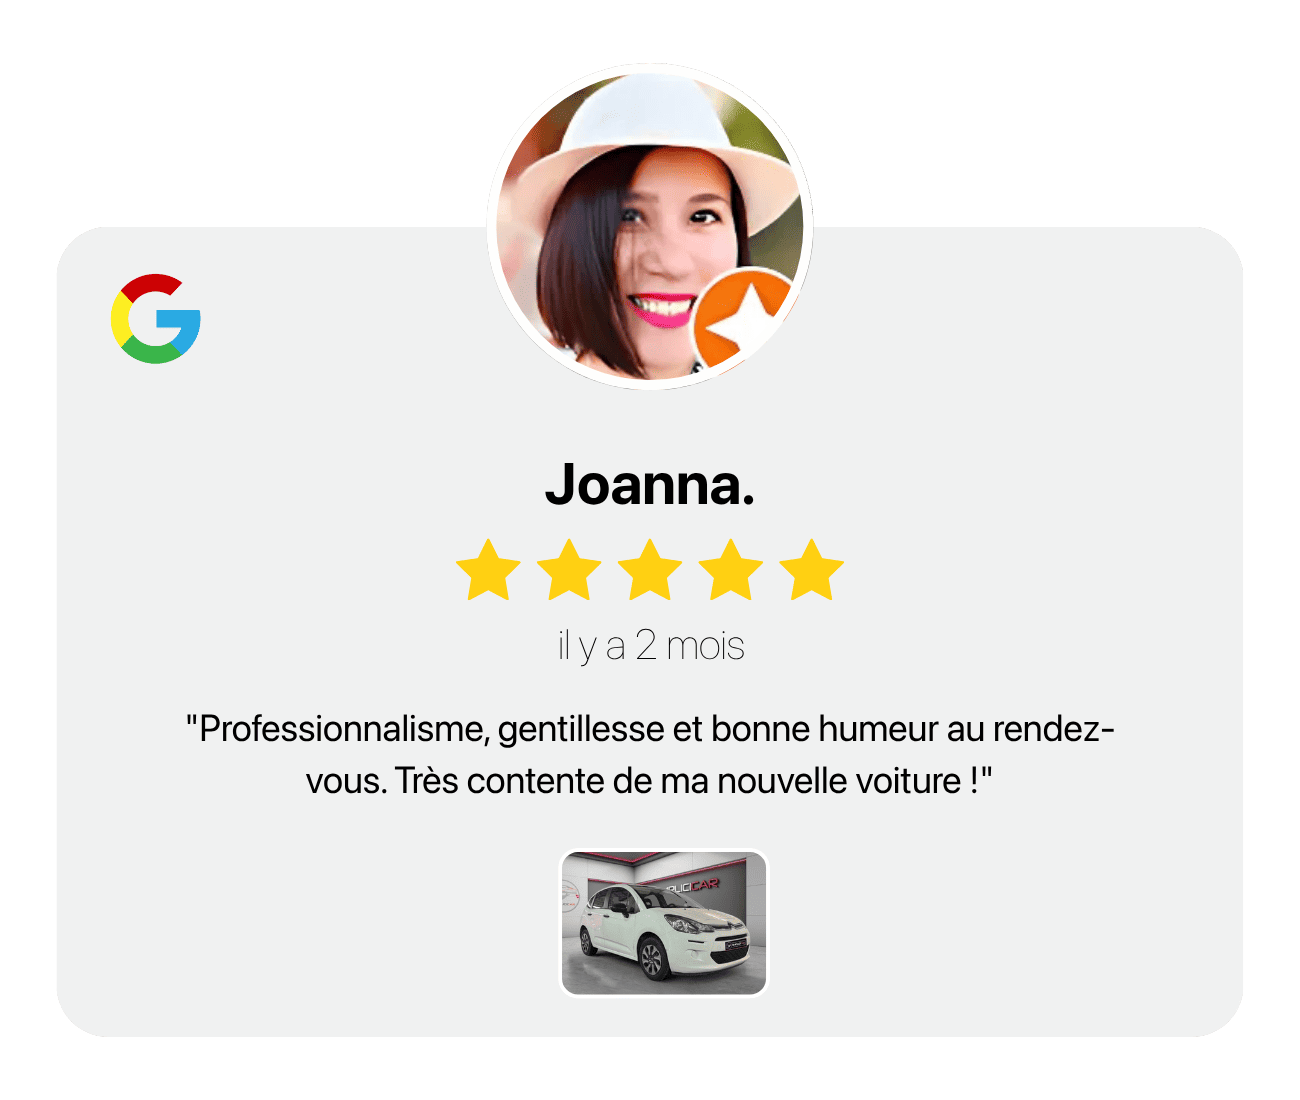Select the second yellow rating star
This screenshot has width=1300, height=1100.
[569, 570]
